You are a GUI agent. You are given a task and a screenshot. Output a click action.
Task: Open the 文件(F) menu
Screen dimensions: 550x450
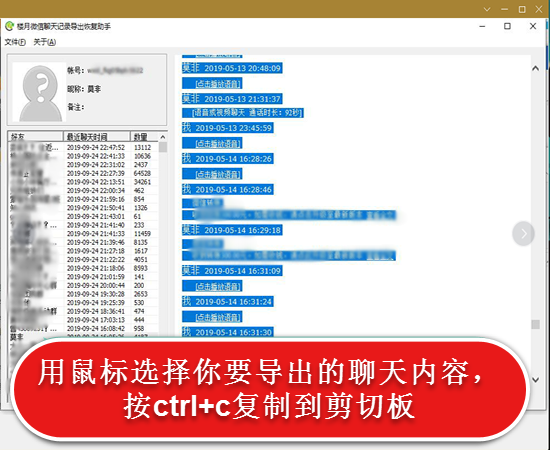click(15, 42)
